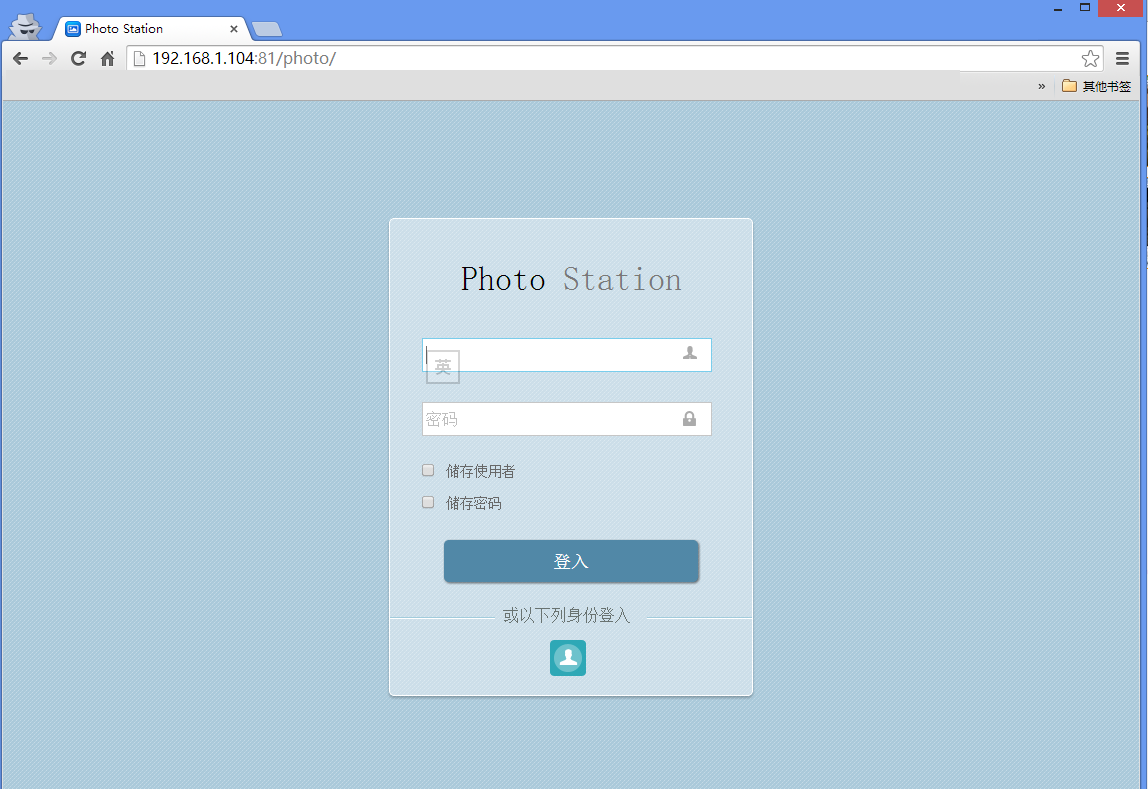The width and height of the screenshot is (1148, 789).
Task: Close the browser window
Action: coord(1121,8)
